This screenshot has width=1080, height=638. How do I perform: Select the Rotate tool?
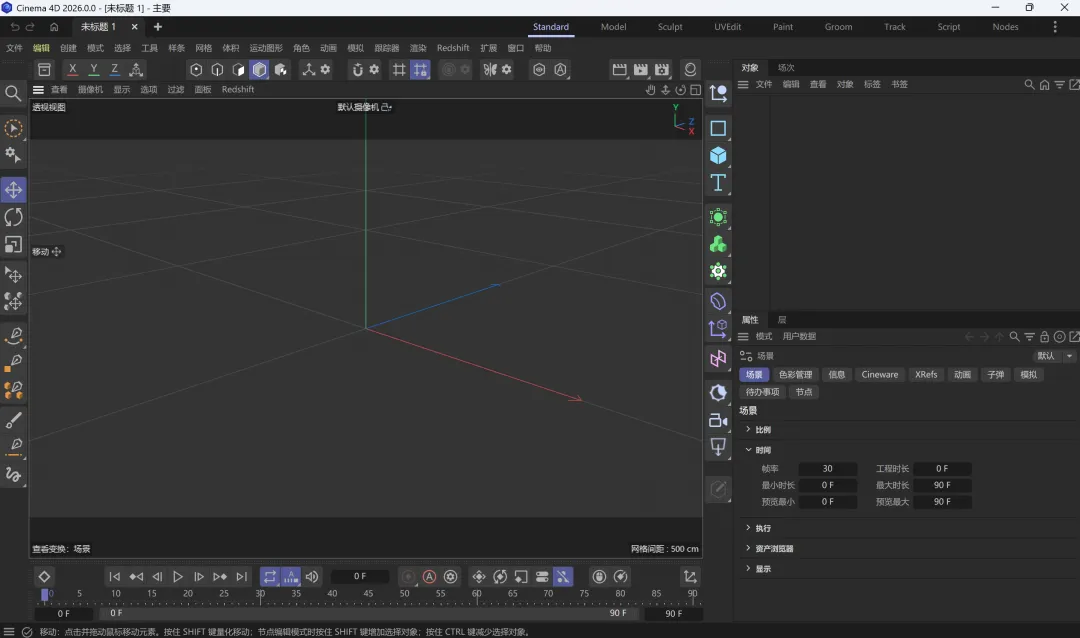14,217
